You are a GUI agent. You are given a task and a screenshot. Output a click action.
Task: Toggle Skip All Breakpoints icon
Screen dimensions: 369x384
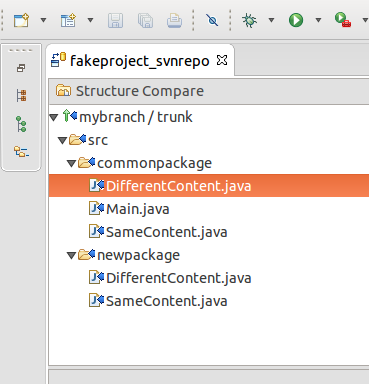point(212,20)
